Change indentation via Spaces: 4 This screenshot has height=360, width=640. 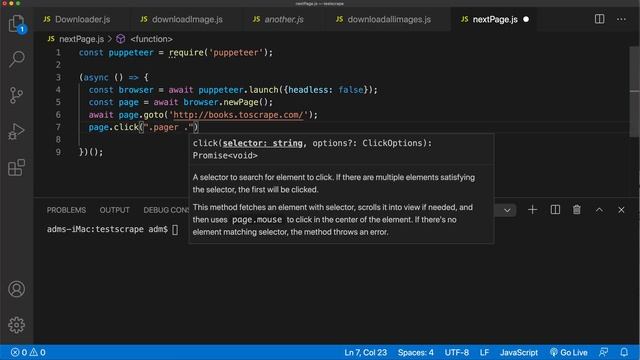[x=416, y=352]
